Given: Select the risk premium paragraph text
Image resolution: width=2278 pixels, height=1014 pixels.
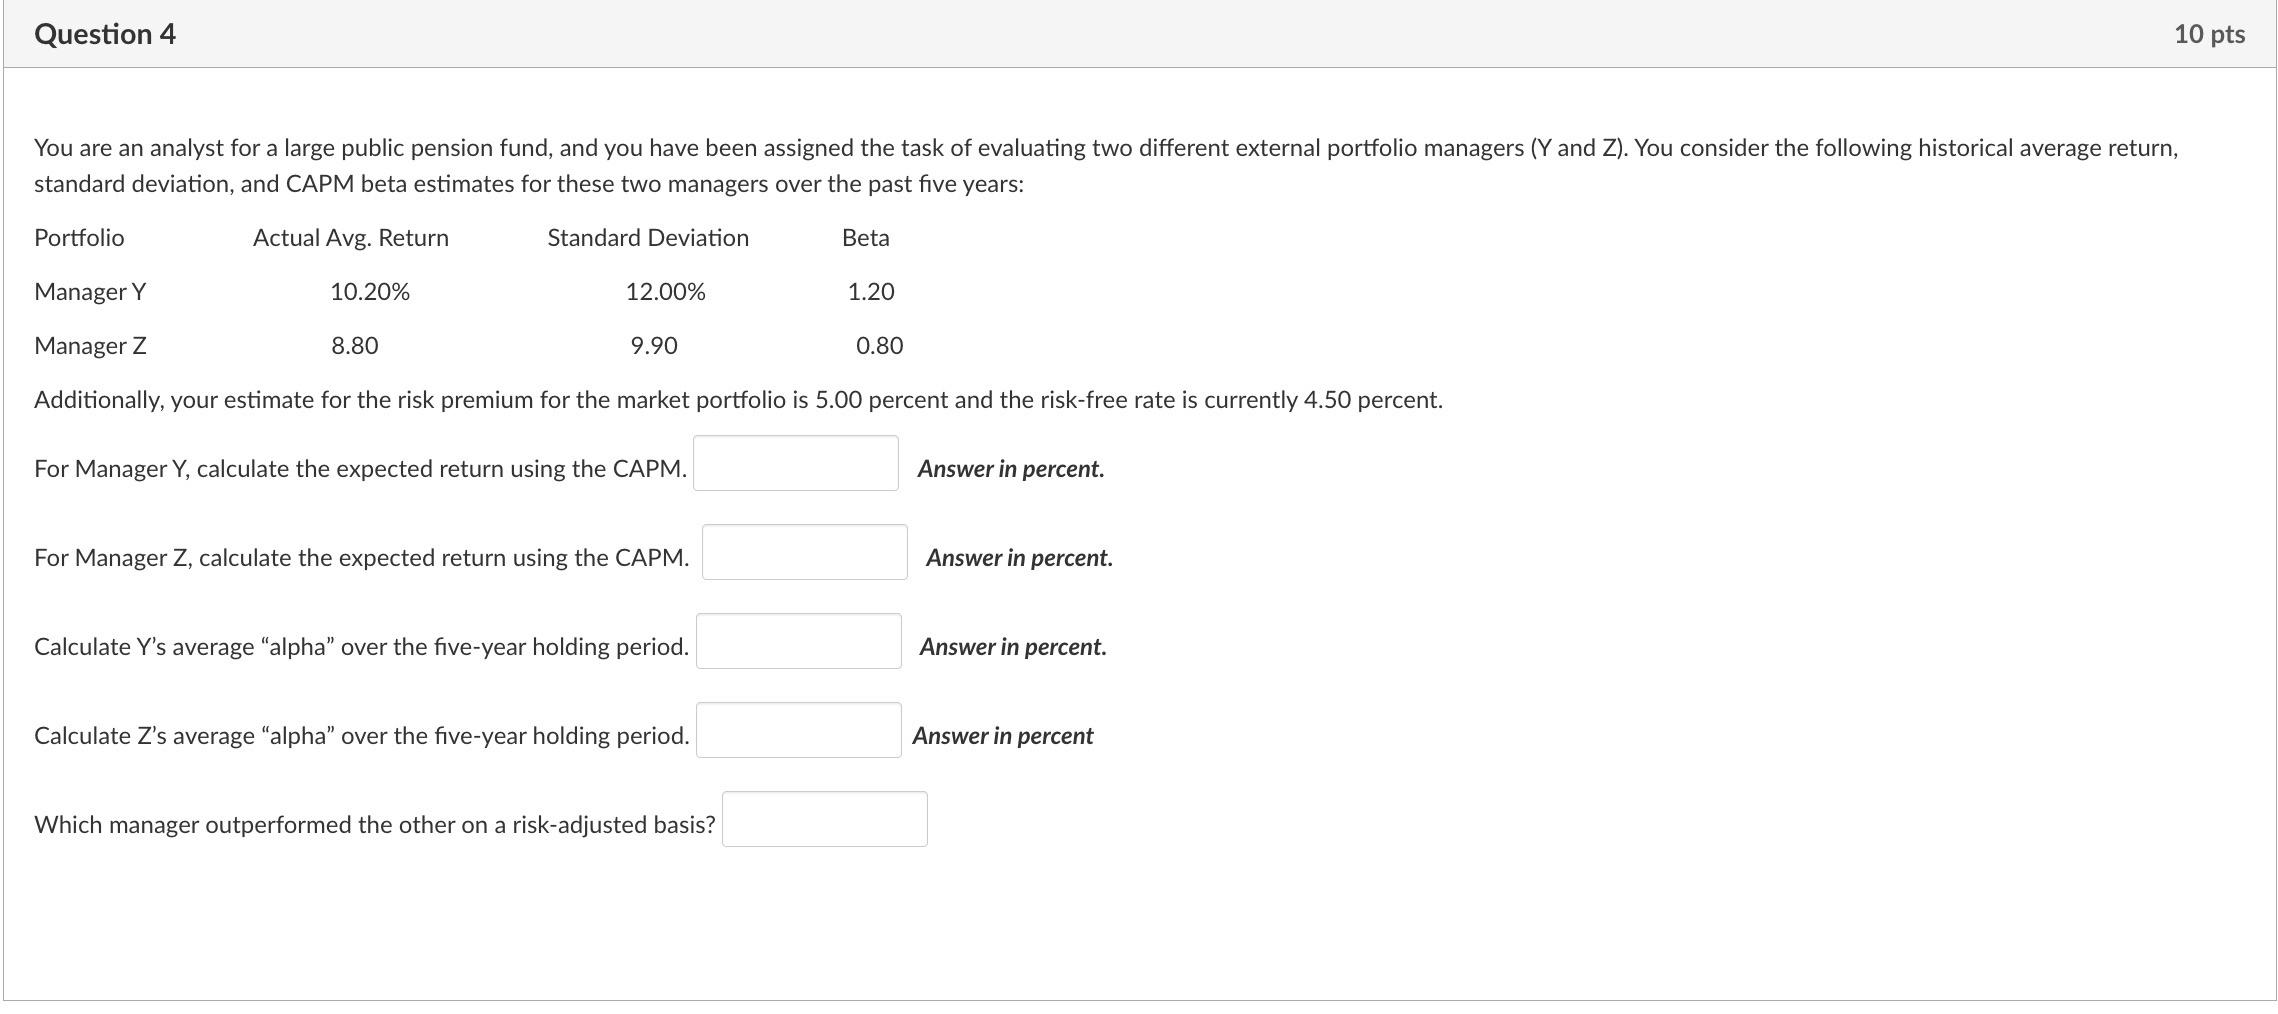Looking at the screenshot, I should pyautogui.click(x=737, y=398).
